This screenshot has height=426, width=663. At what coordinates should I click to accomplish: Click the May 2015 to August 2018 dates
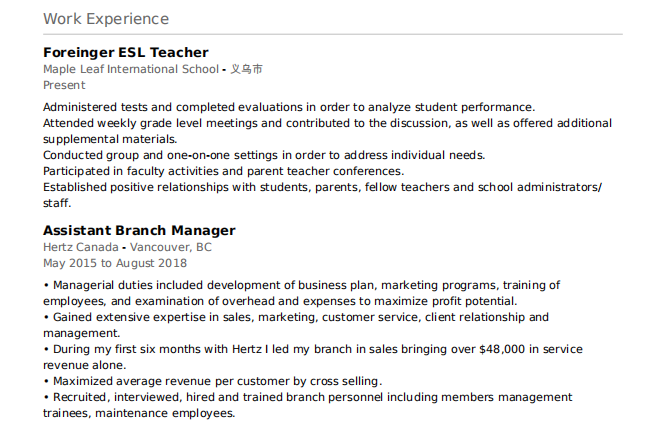115,263
